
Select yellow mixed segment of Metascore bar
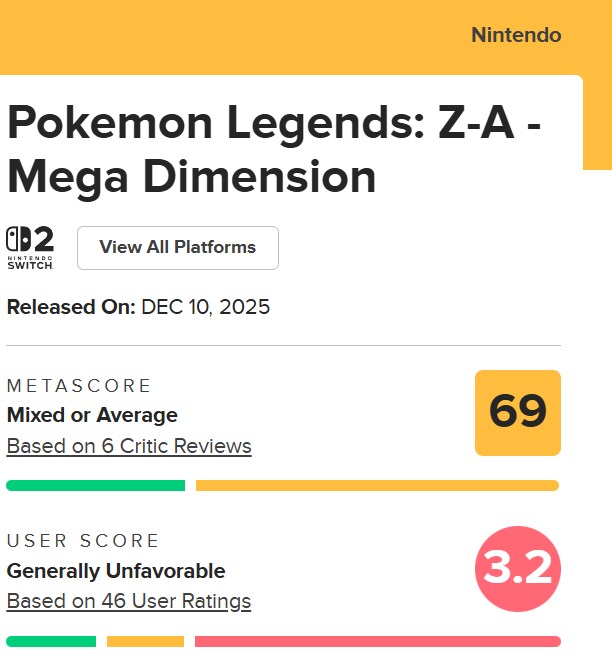click(x=377, y=486)
